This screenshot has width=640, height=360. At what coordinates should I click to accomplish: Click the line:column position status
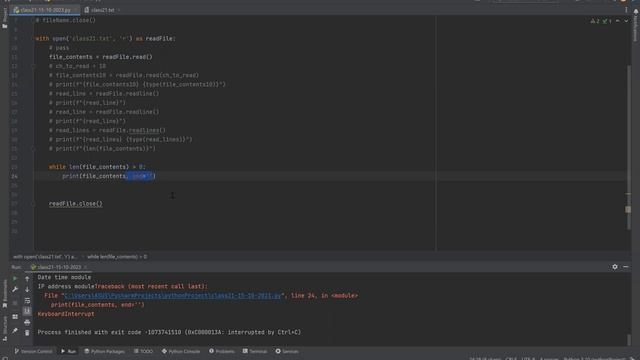click(x=484, y=358)
